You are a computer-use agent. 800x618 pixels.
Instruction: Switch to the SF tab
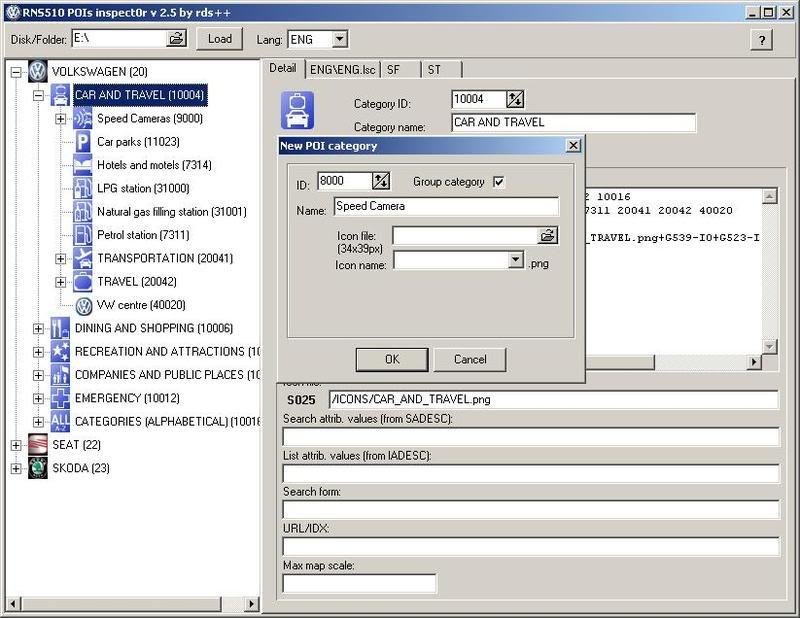401,70
